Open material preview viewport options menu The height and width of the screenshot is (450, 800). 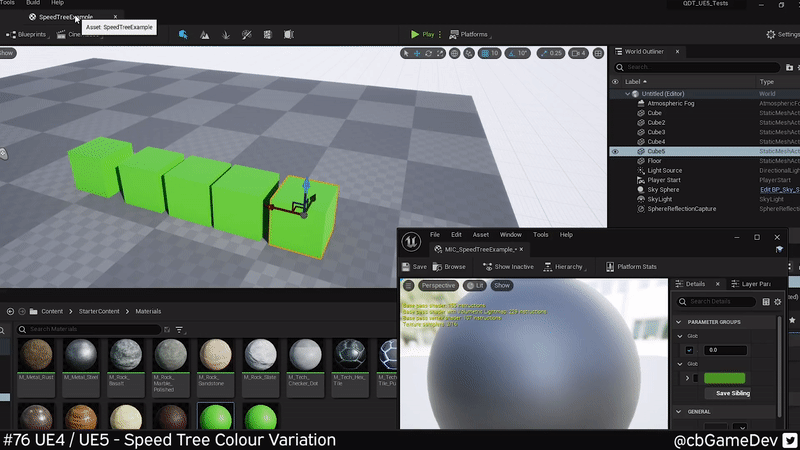(408, 285)
